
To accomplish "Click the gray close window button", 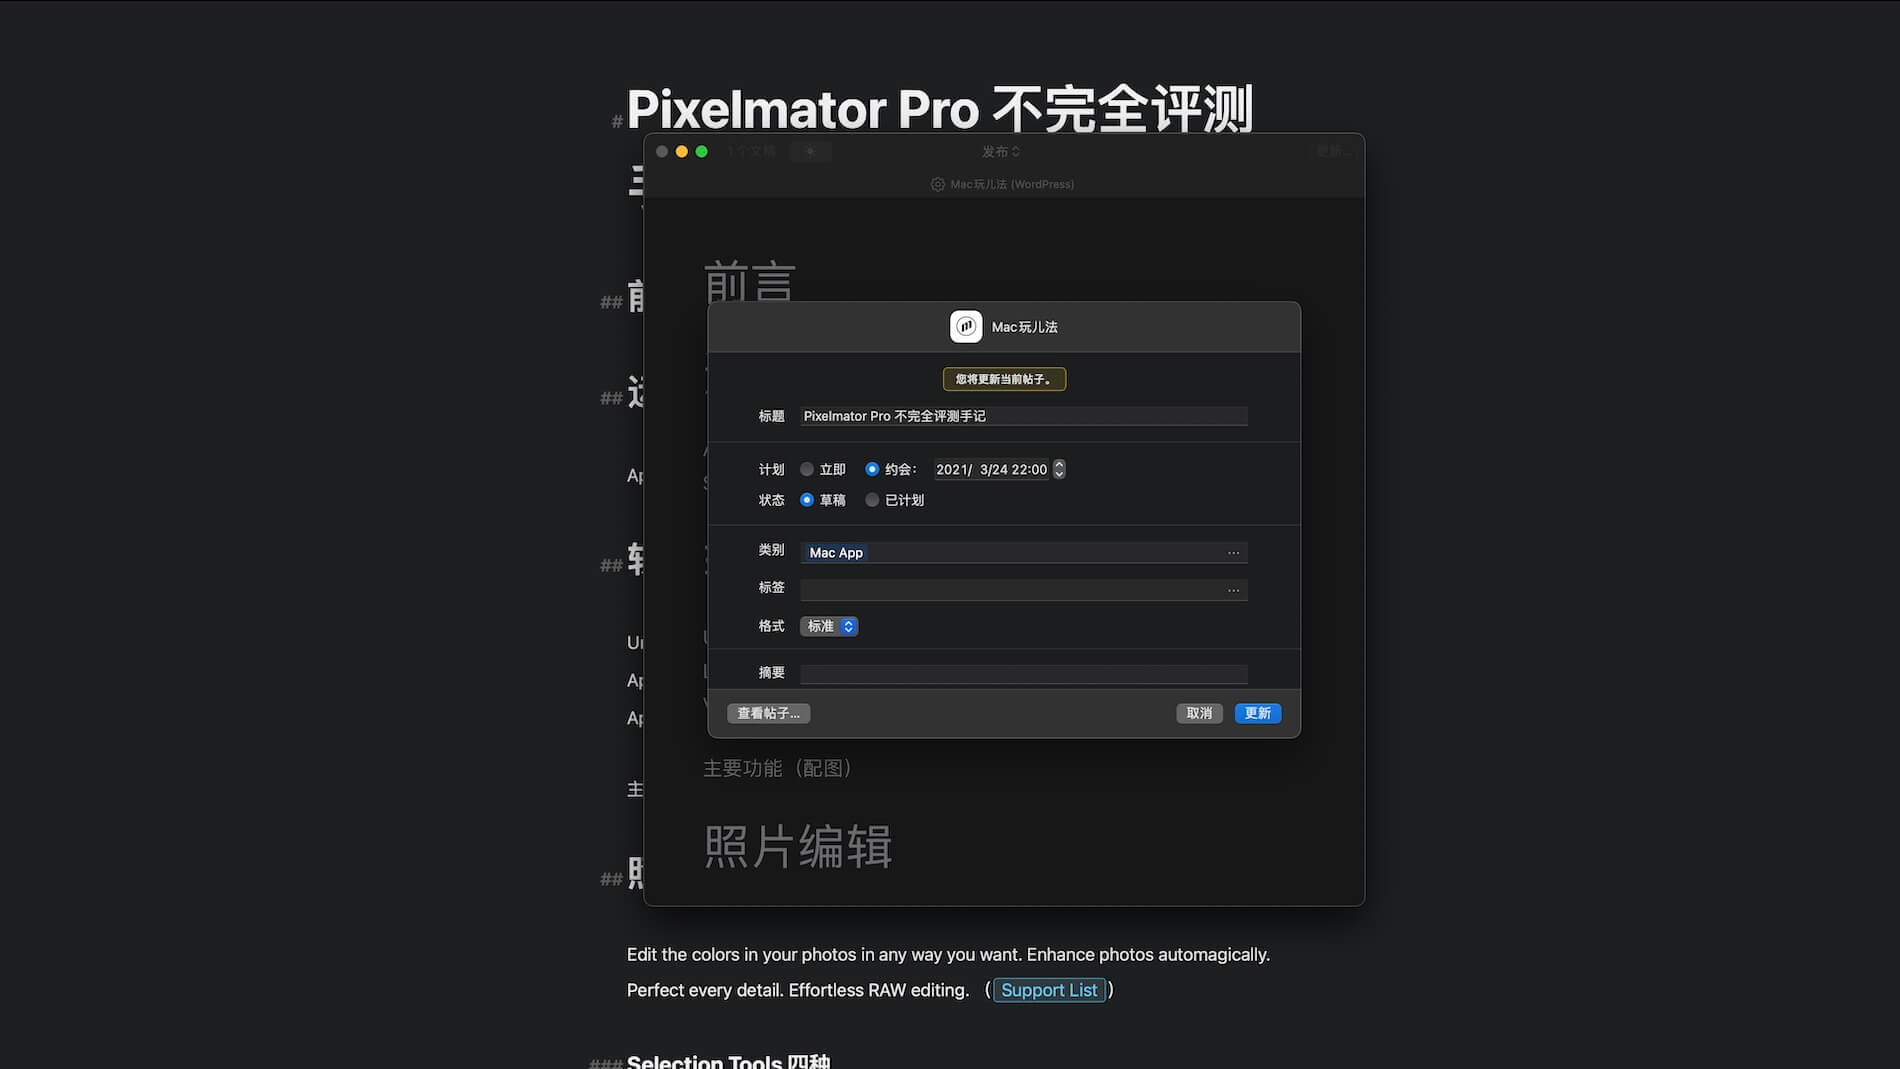I will pos(662,152).
